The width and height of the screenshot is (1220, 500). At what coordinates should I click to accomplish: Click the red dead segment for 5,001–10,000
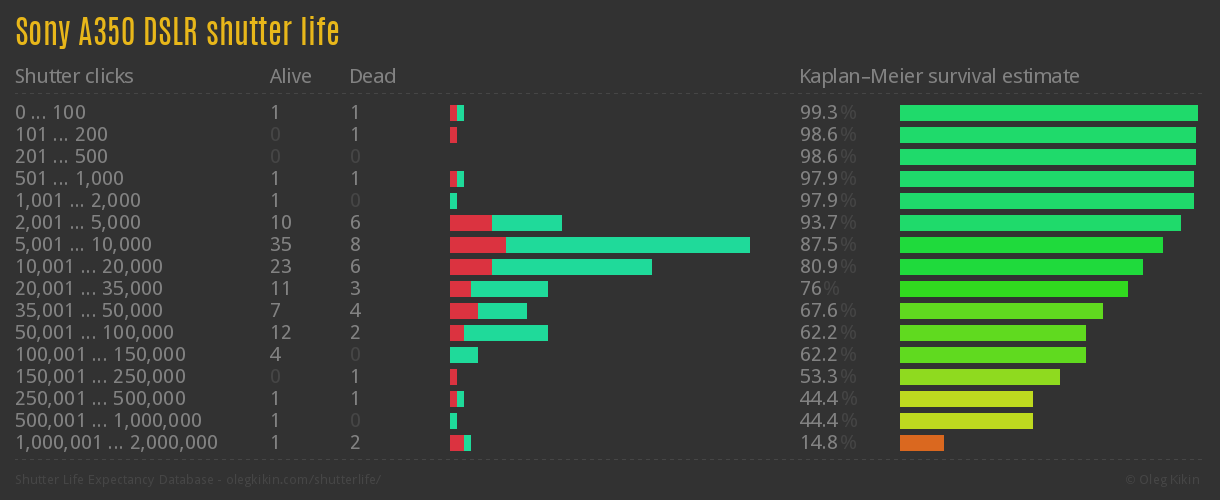pos(477,245)
